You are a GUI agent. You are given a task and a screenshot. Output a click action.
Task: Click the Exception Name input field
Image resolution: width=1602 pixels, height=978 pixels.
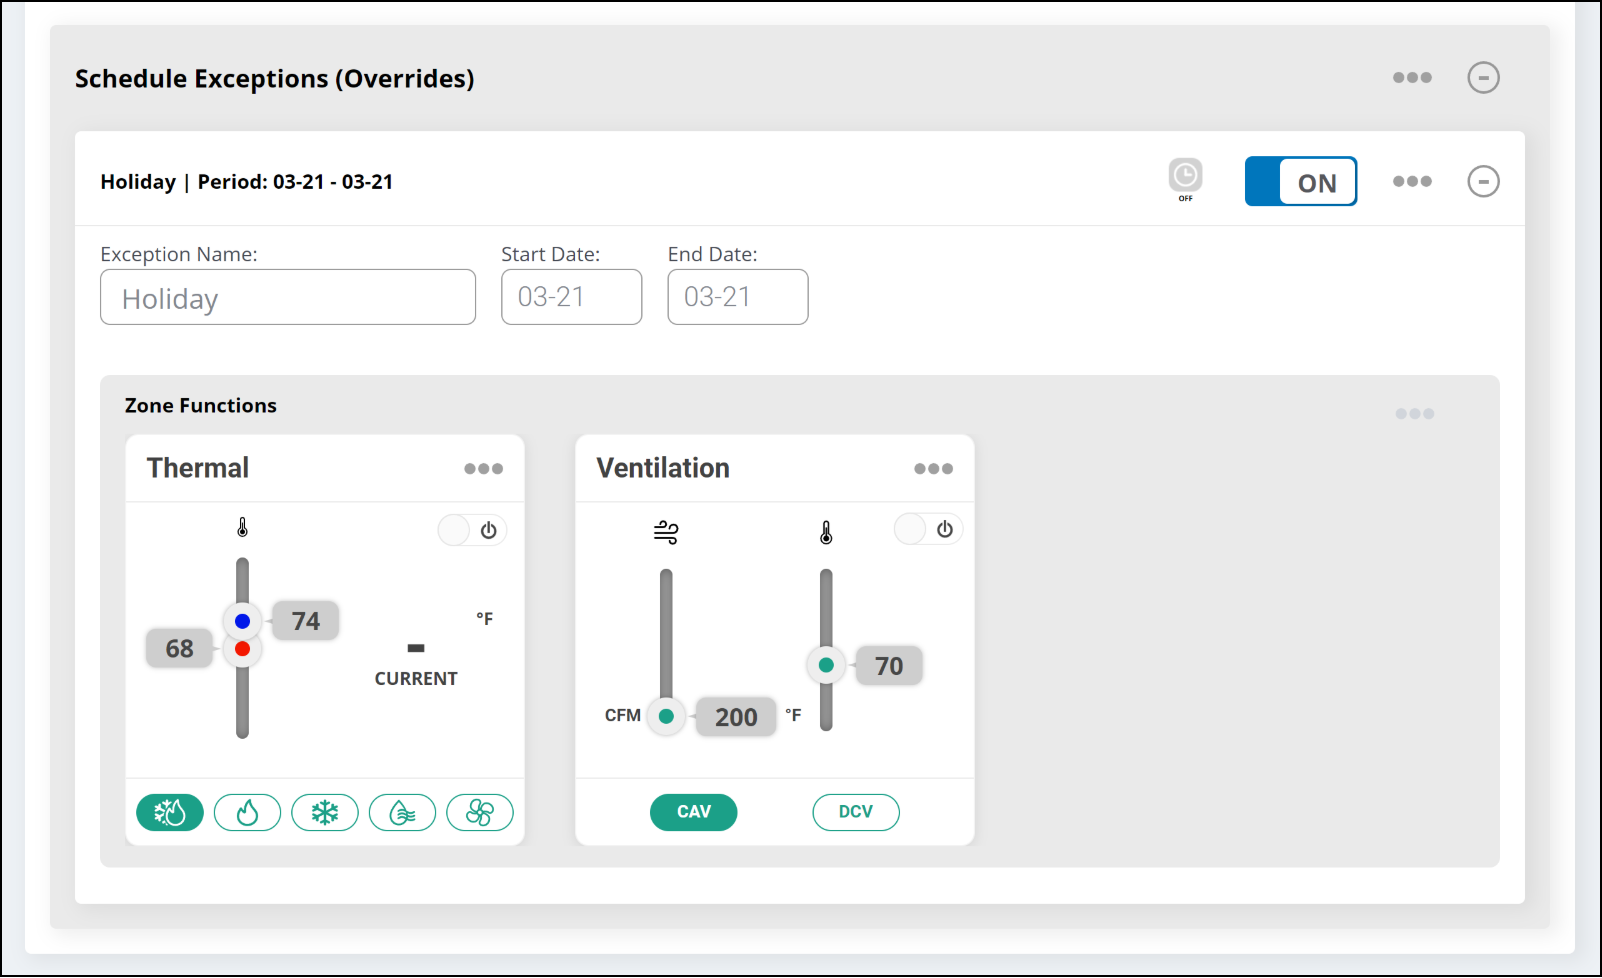(288, 298)
